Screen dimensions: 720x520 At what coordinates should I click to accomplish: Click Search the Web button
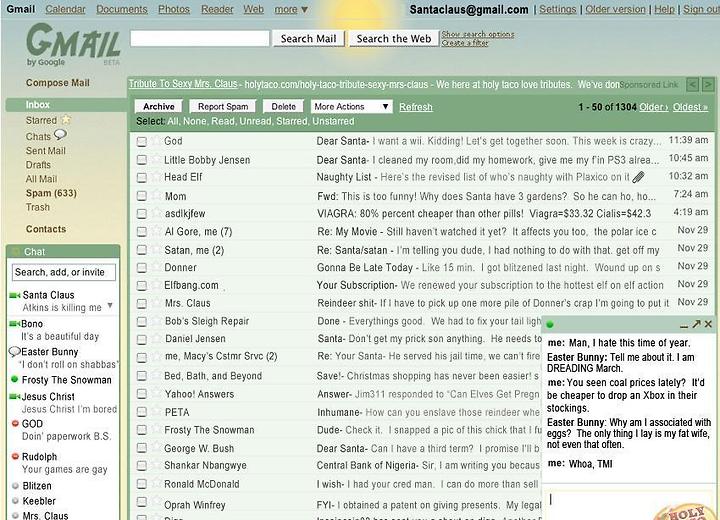click(x=394, y=39)
